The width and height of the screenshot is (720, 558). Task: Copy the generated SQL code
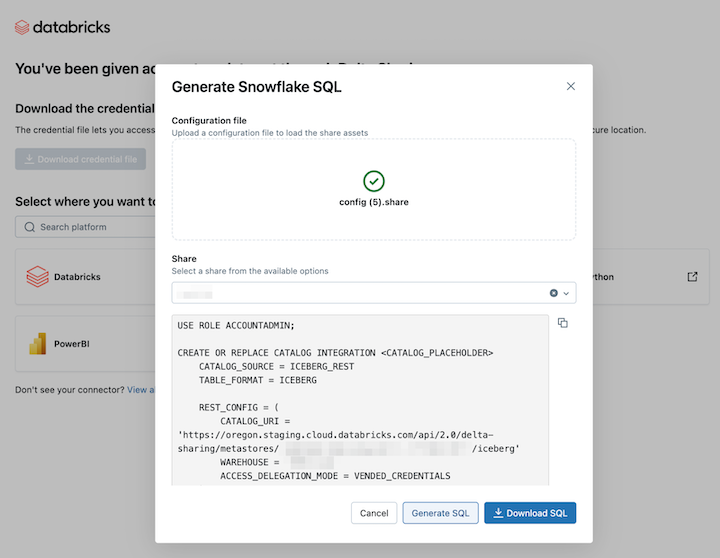pyautogui.click(x=563, y=323)
